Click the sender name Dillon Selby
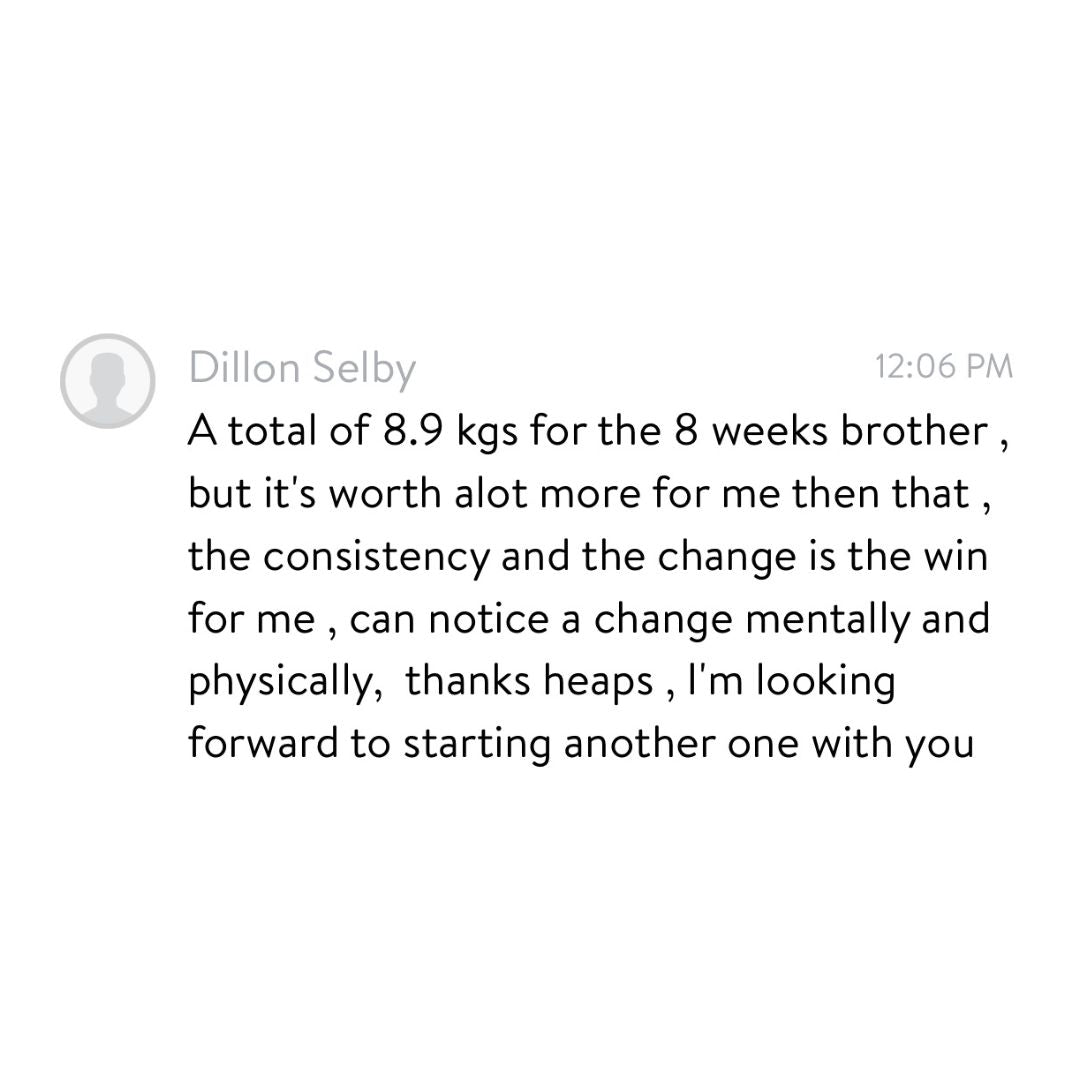This screenshot has height=1080, width=1080. tap(302, 368)
